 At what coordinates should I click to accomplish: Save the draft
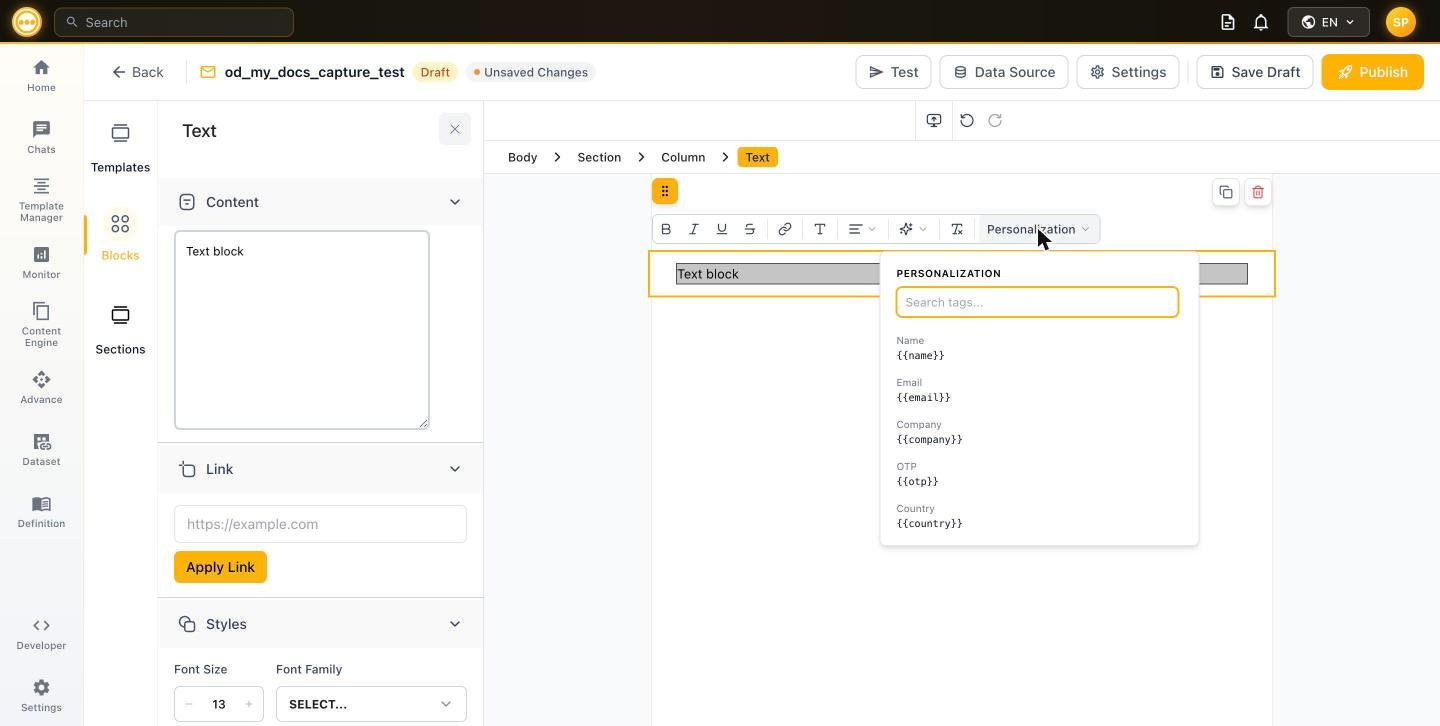coord(1255,72)
